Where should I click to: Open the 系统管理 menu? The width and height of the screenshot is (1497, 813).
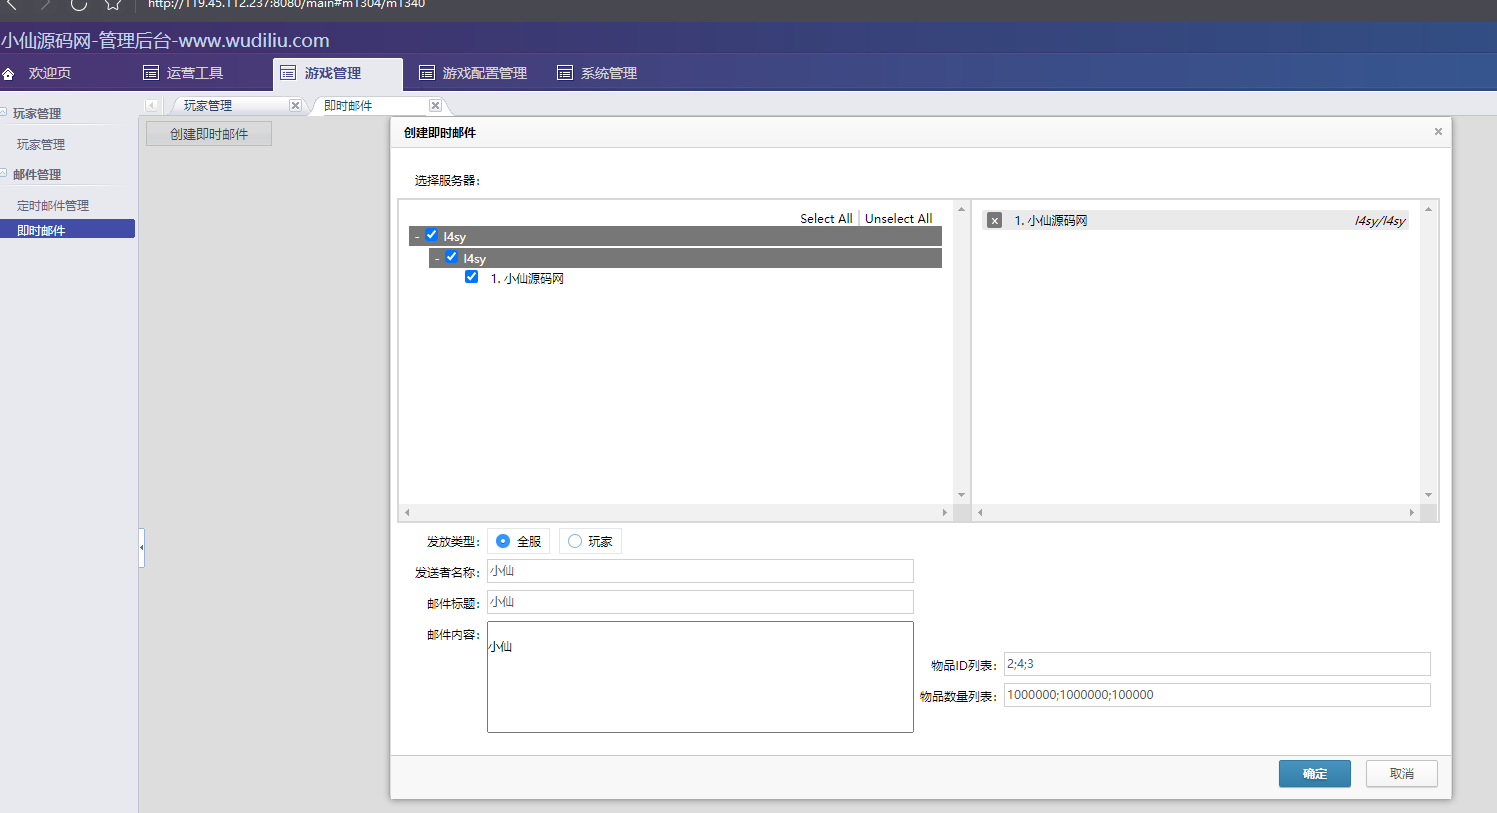pyautogui.click(x=609, y=73)
